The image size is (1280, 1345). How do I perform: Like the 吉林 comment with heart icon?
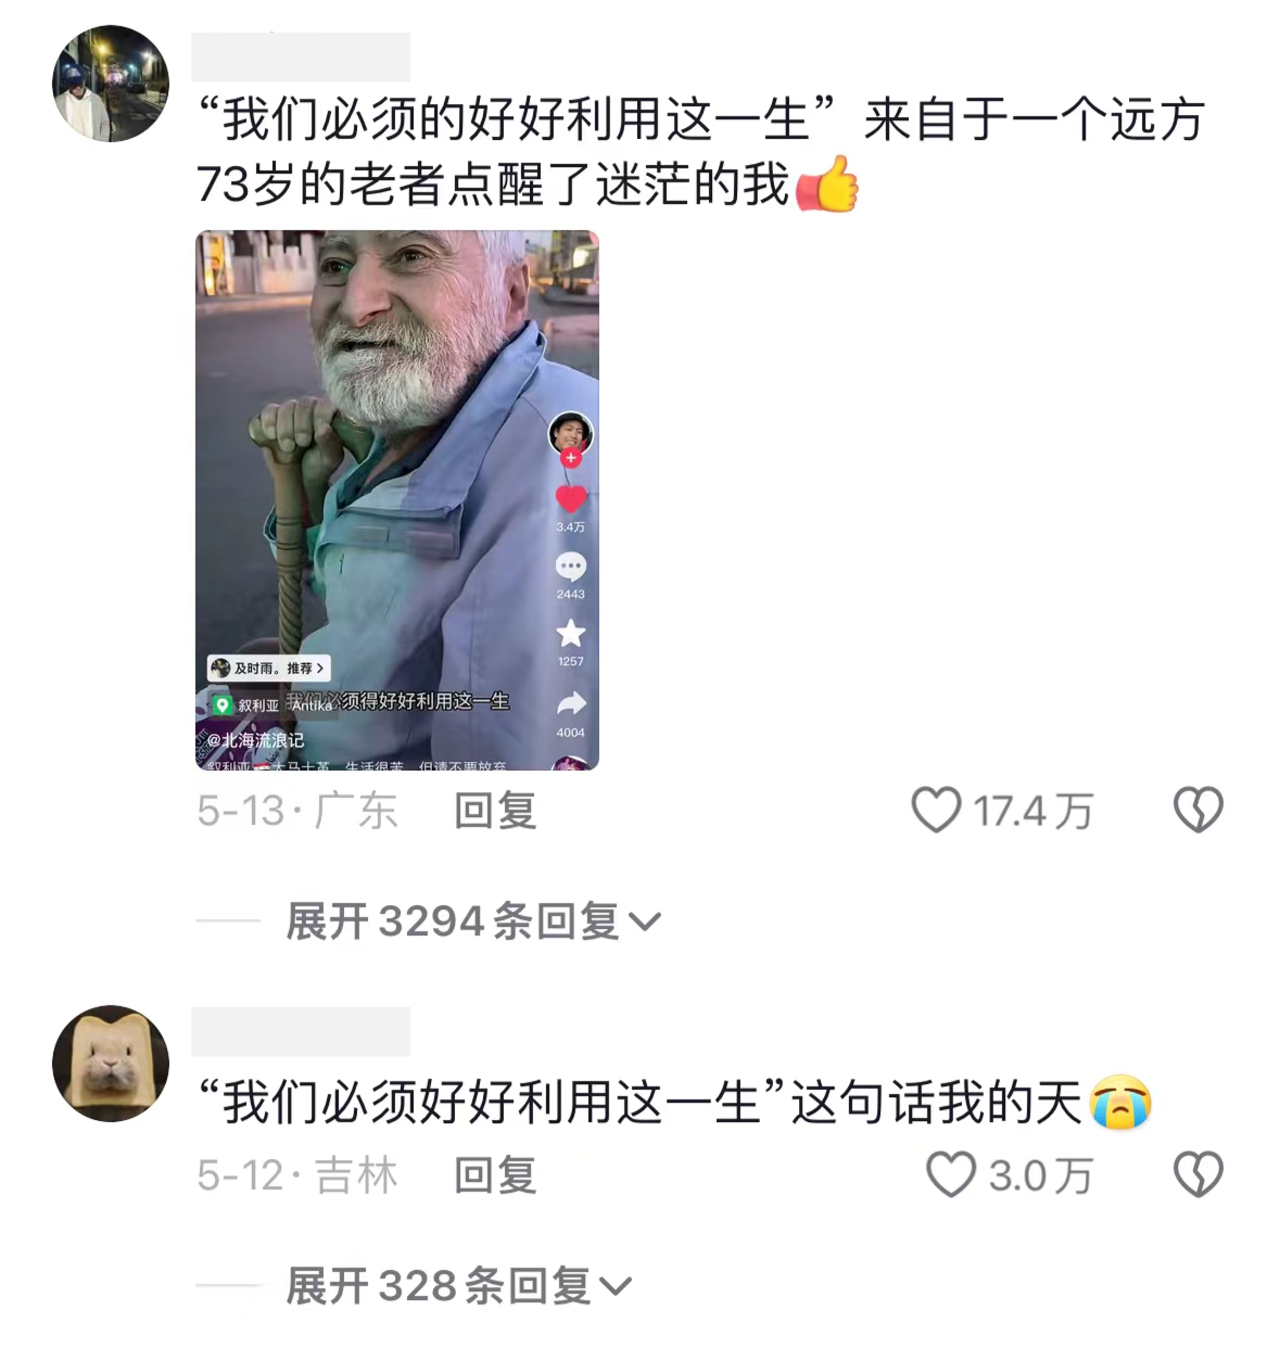click(x=950, y=1174)
